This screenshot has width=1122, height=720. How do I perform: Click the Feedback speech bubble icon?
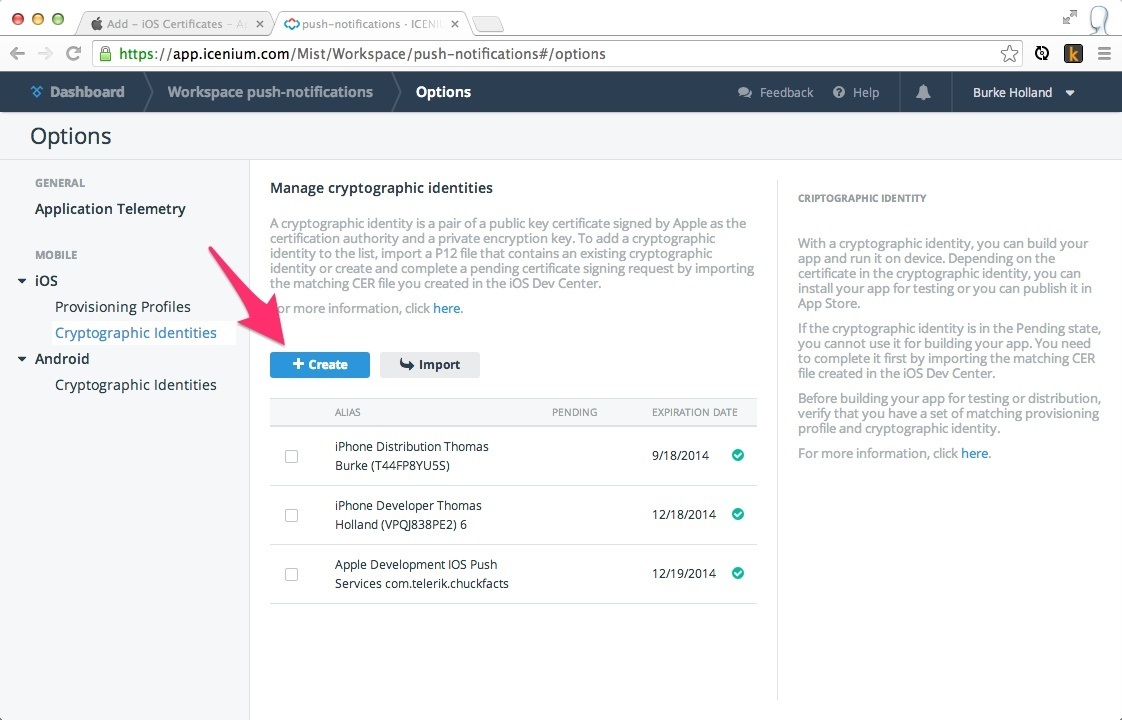click(745, 92)
